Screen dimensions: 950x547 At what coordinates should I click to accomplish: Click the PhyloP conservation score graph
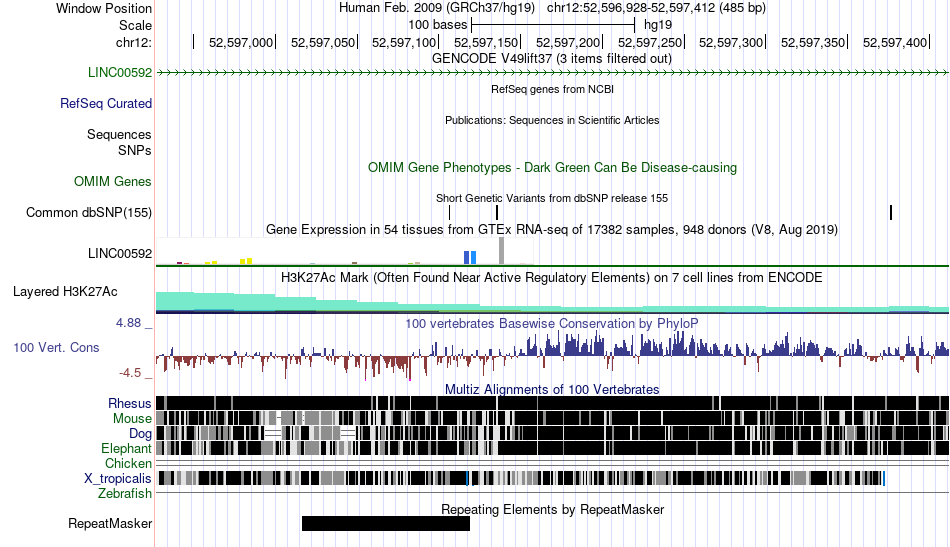[x=552, y=356]
